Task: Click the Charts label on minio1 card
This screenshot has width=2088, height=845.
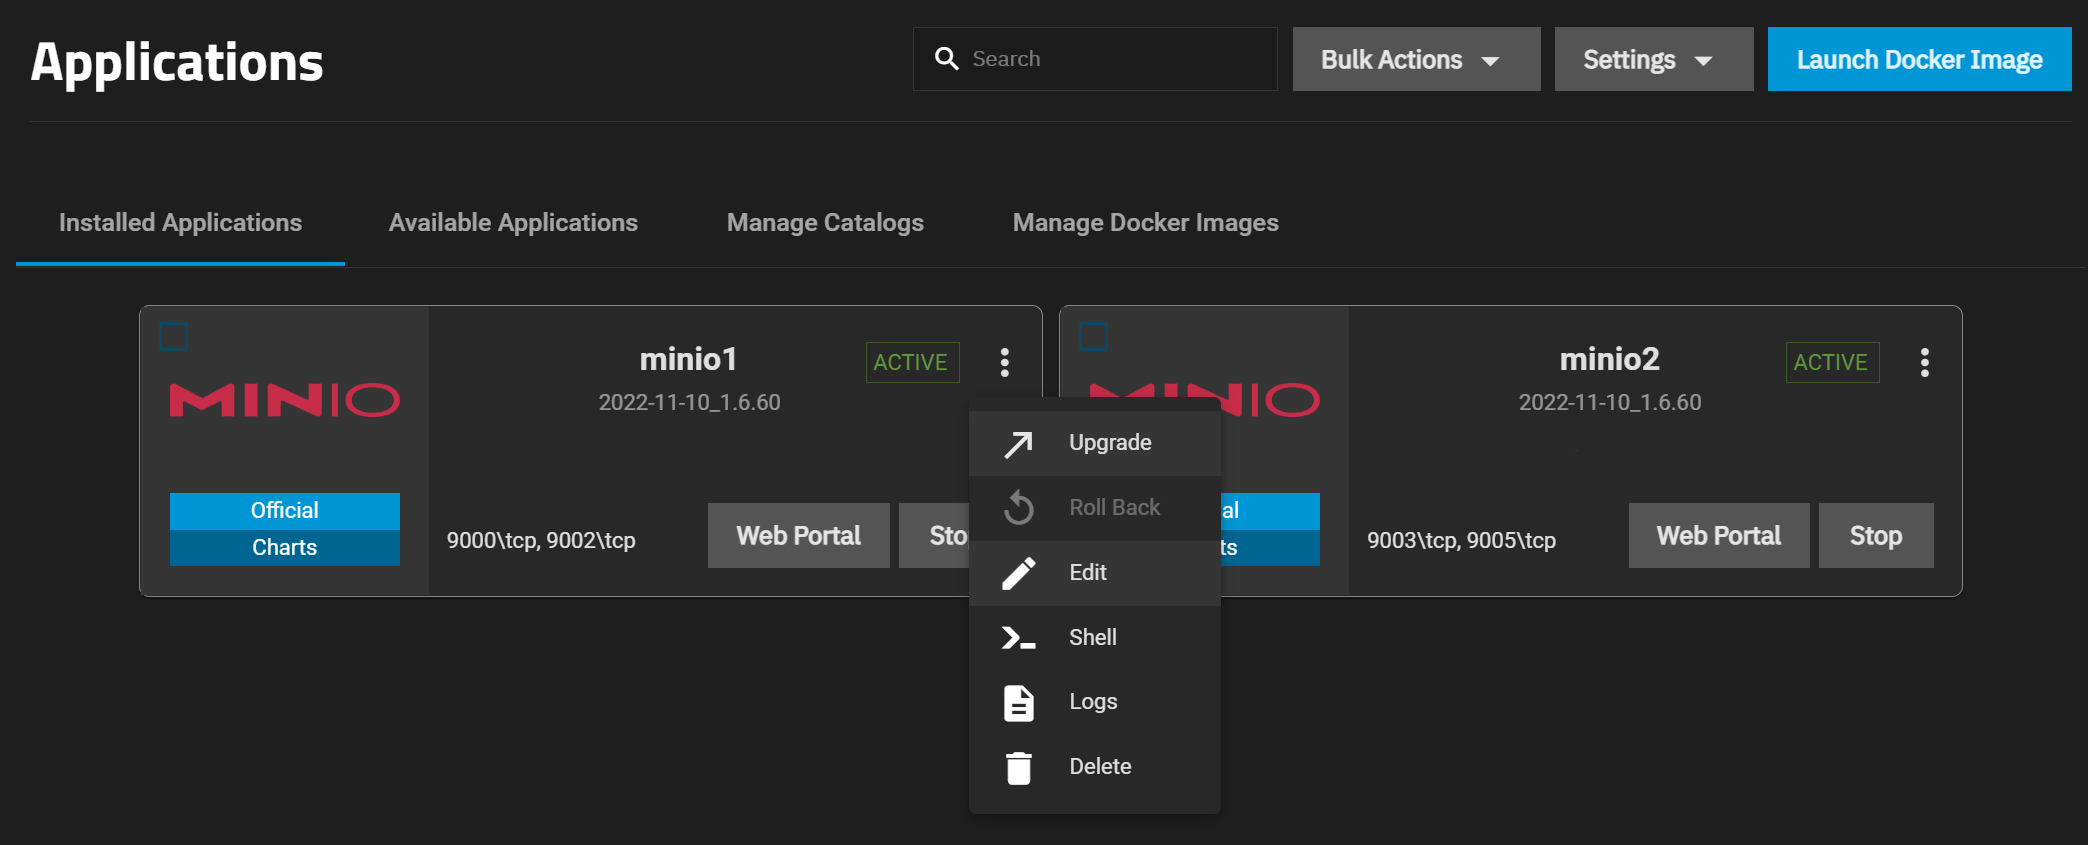Action: (x=285, y=548)
